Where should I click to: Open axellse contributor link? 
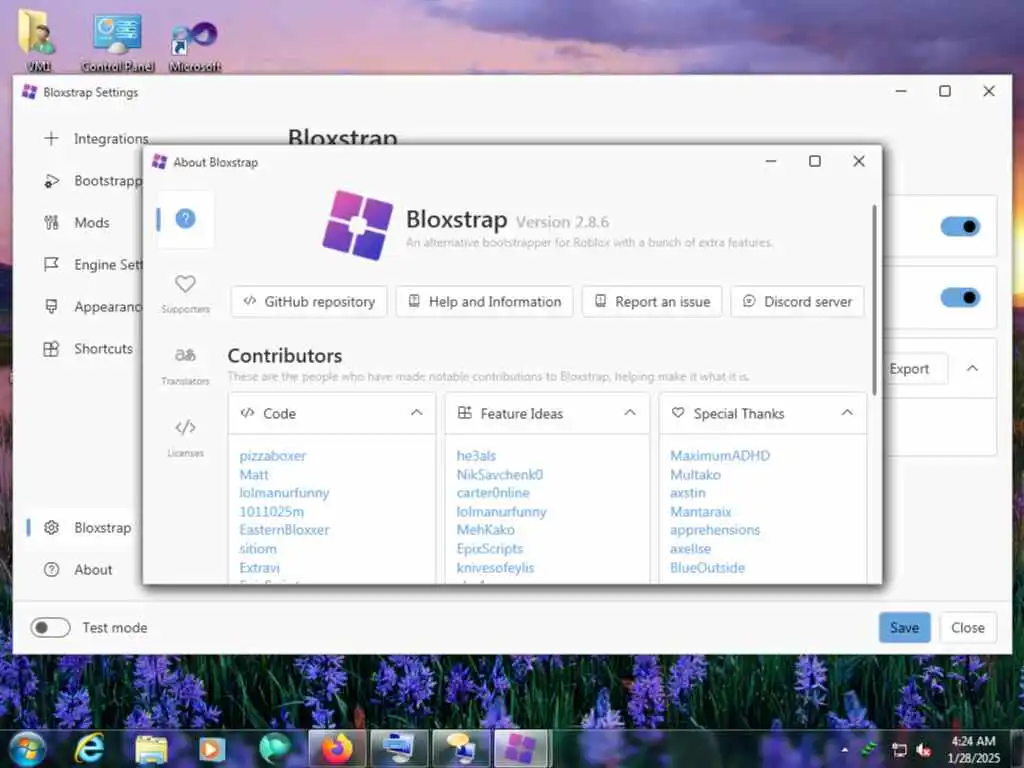coord(690,549)
